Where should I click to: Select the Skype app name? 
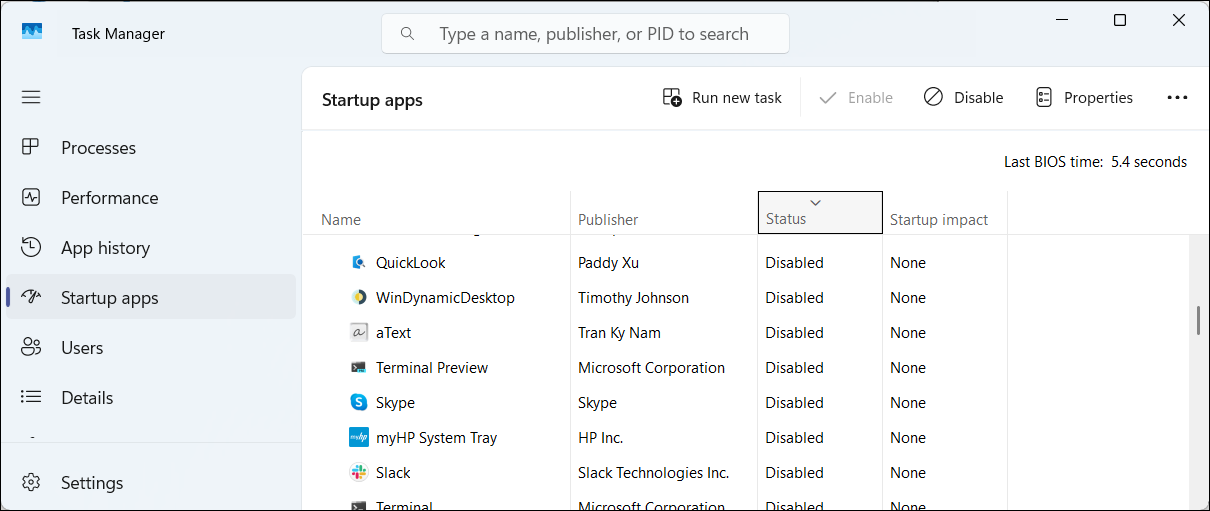pyautogui.click(x=395, y=403)
